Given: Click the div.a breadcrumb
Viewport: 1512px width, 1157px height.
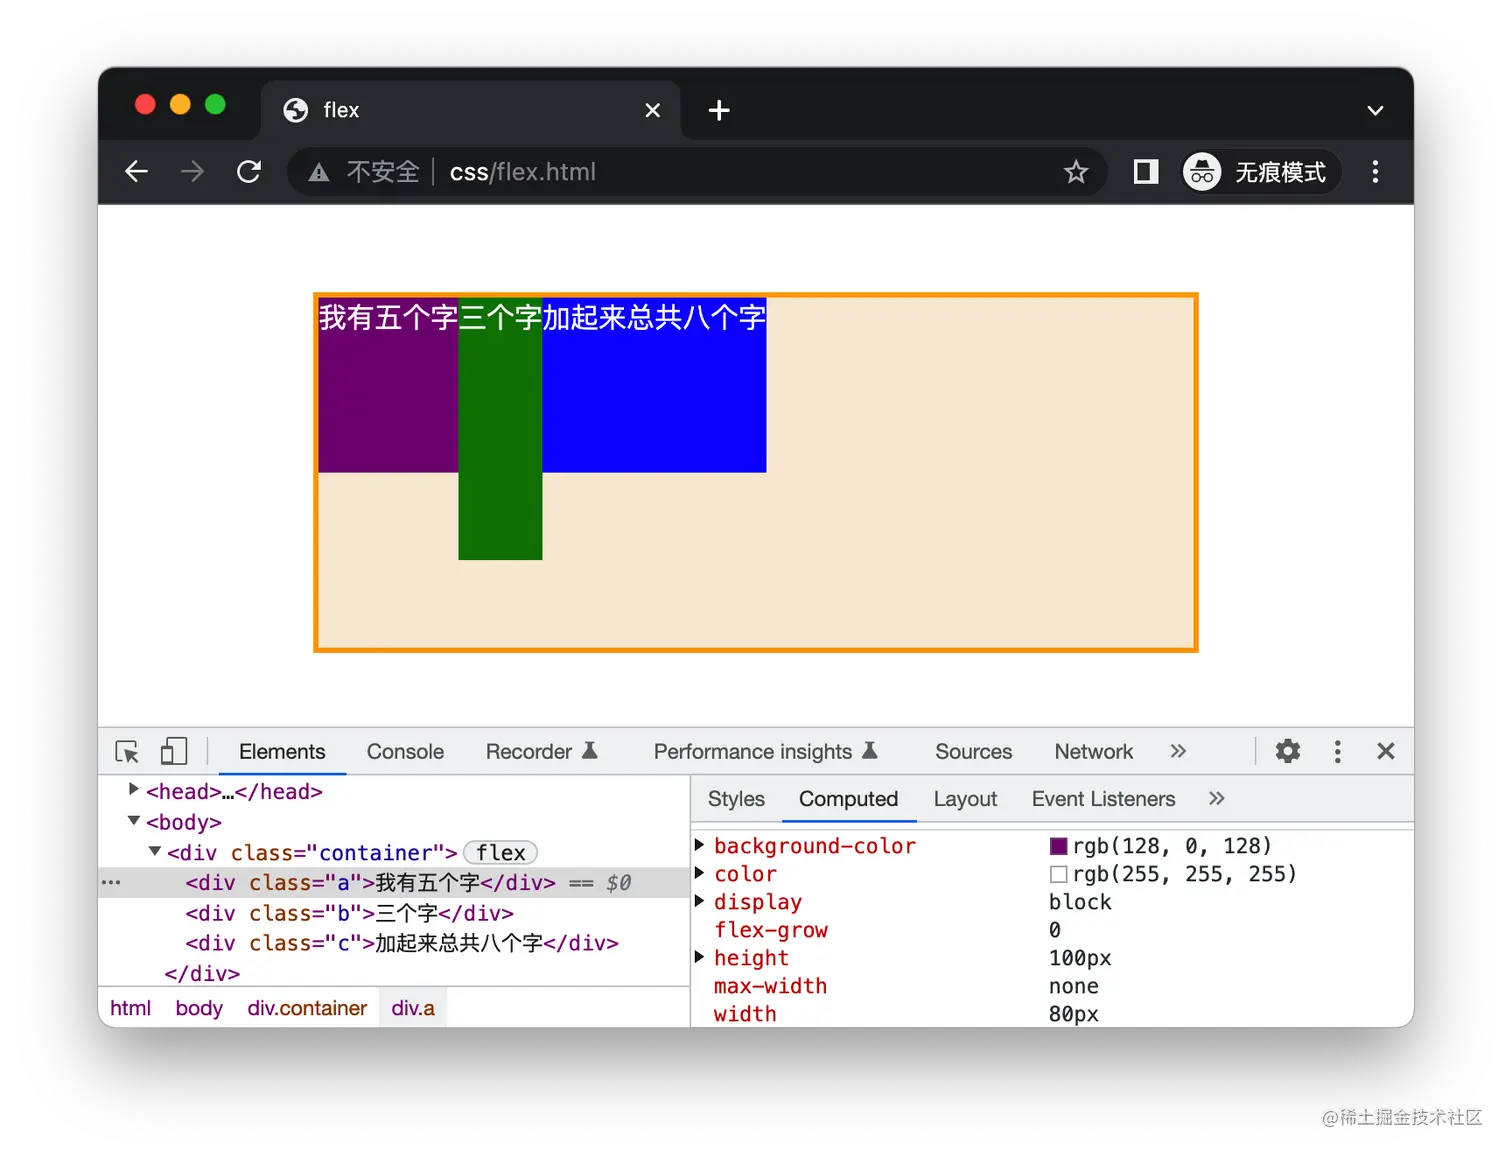Looking at the screenshot, I should click(x=413, y=1008).
